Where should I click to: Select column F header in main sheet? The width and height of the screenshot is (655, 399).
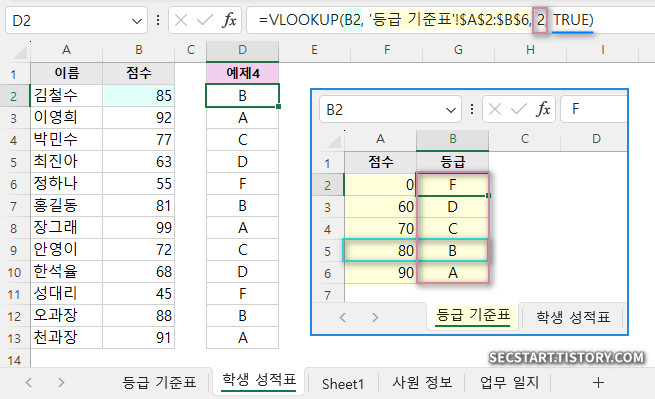387,50
